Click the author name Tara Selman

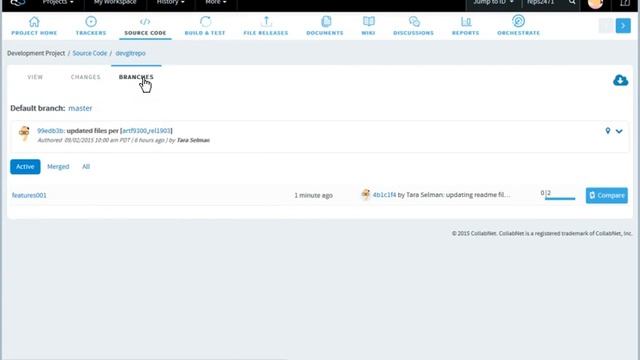[x=193, y=140]
